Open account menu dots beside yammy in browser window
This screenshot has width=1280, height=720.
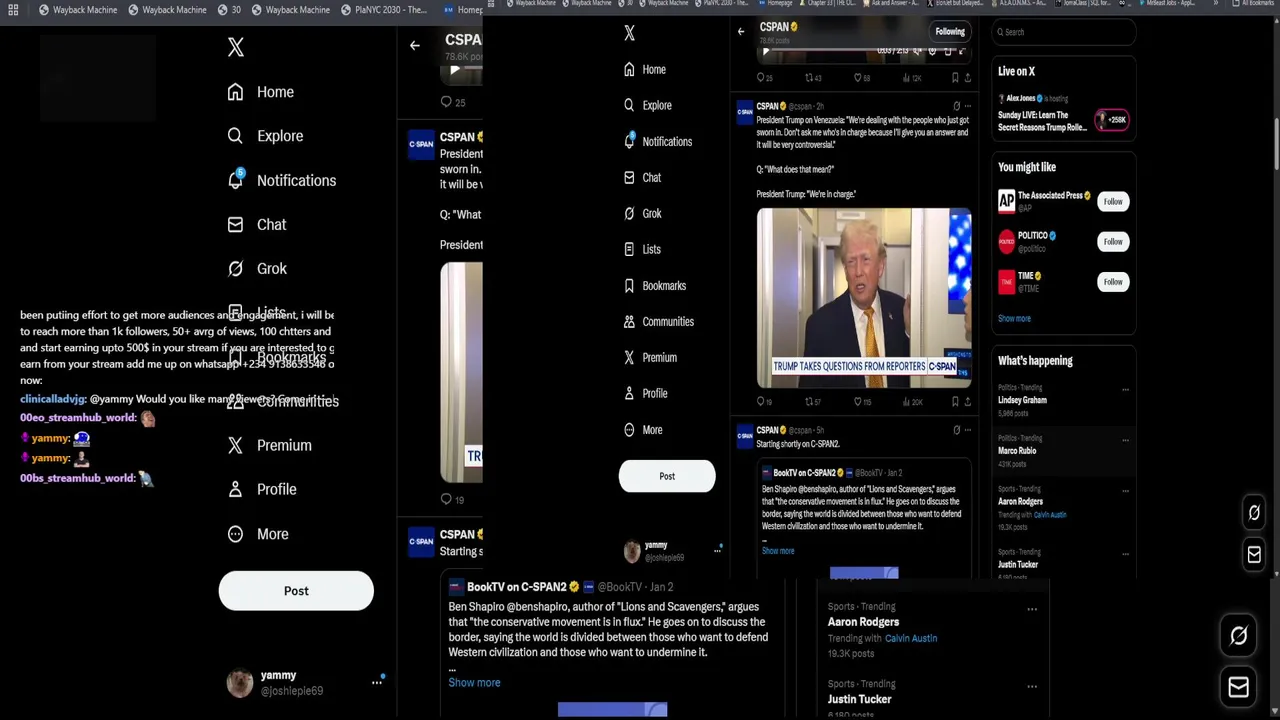pyautogui.click(x=717, y=550)
